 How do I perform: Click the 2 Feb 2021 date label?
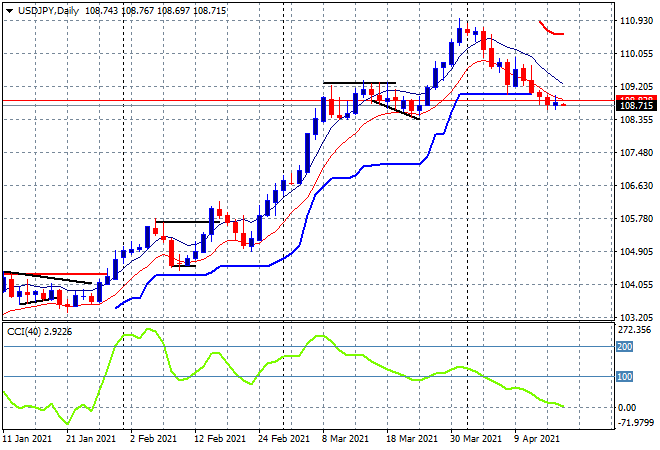tap(153, 439)
